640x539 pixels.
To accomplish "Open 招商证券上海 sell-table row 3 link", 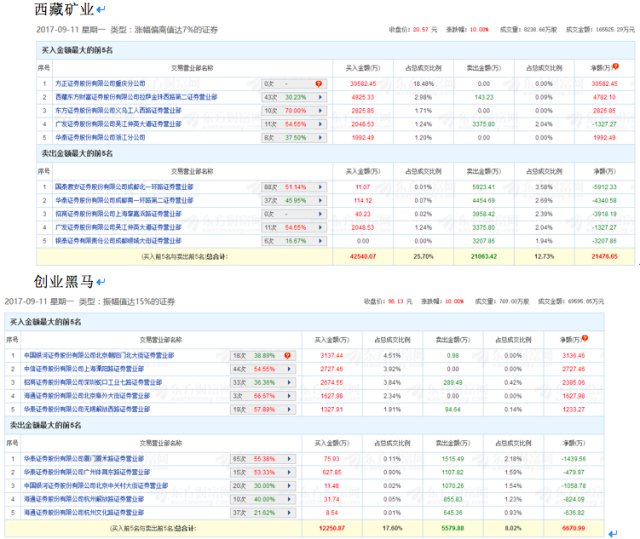I will [x=118, y=214].
